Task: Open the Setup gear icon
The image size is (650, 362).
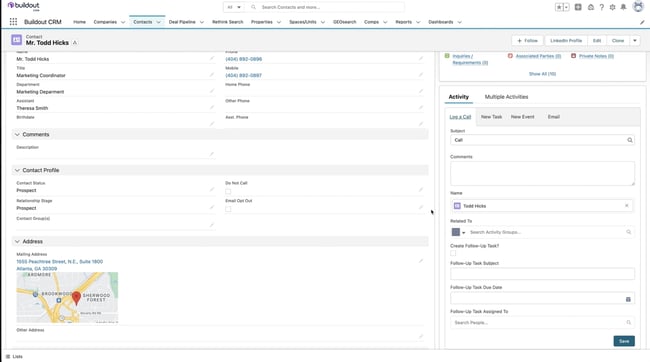Action: pos(612,7)
